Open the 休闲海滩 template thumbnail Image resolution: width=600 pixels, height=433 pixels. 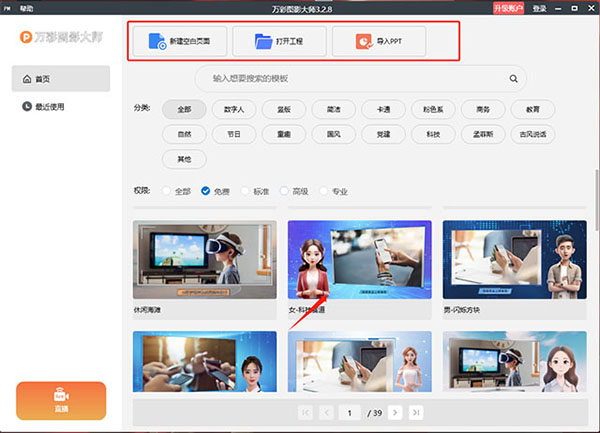[x=205, y=262]
